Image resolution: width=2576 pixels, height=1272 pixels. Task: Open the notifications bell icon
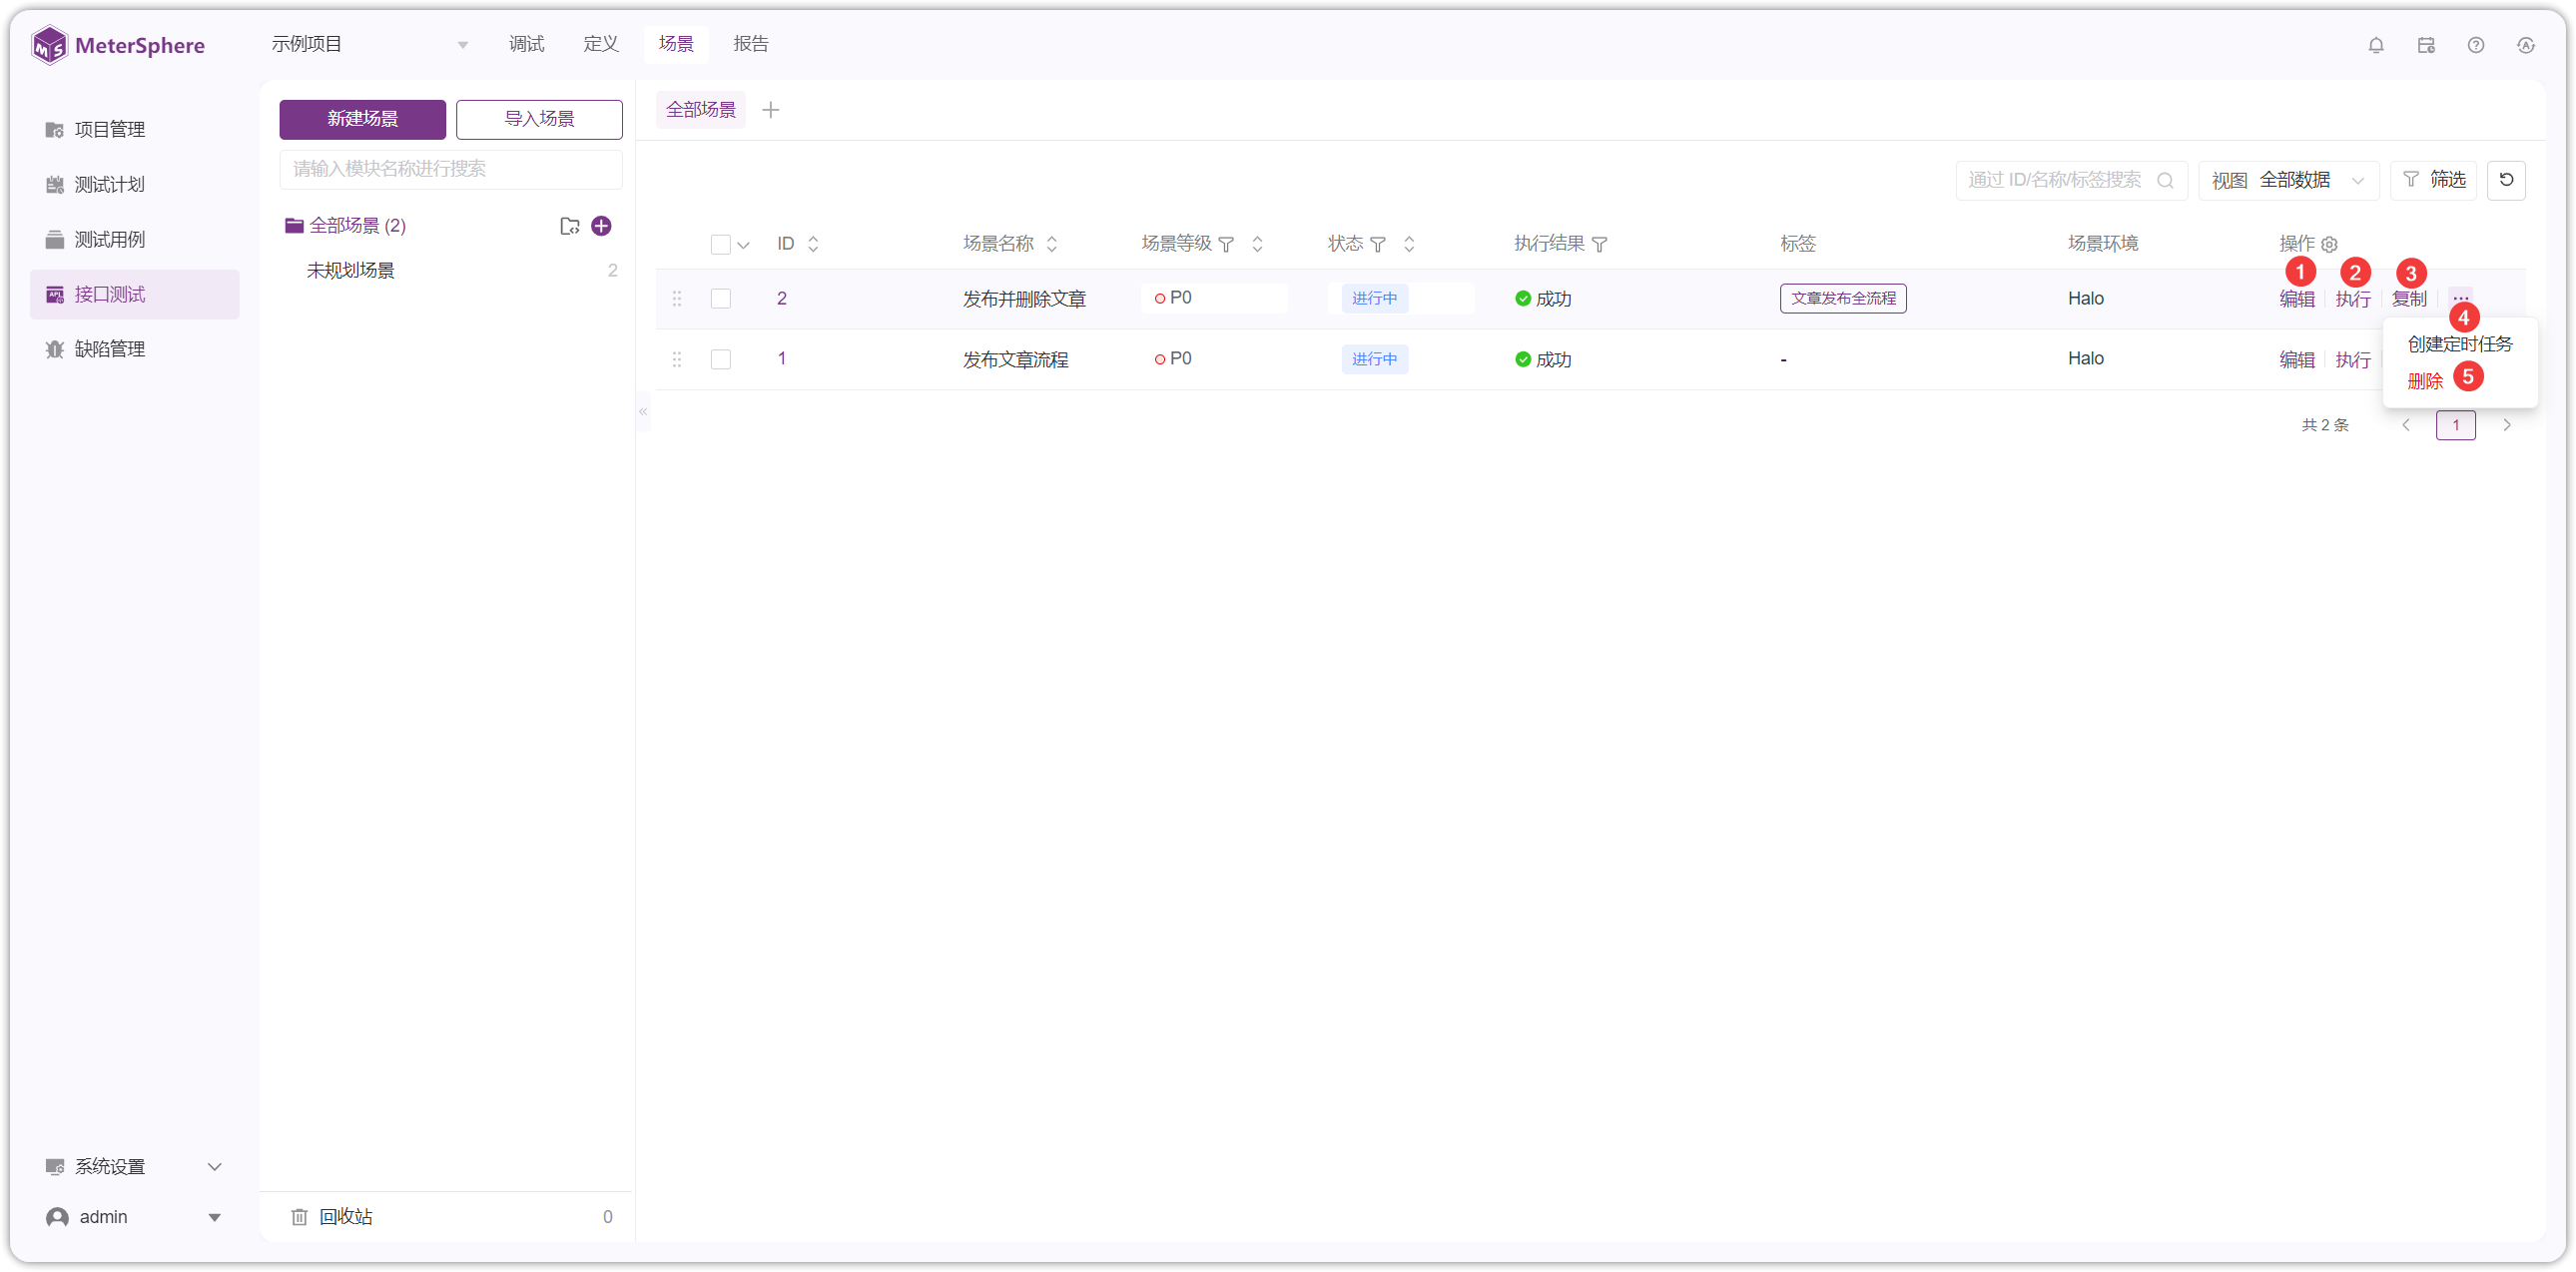2376,45
